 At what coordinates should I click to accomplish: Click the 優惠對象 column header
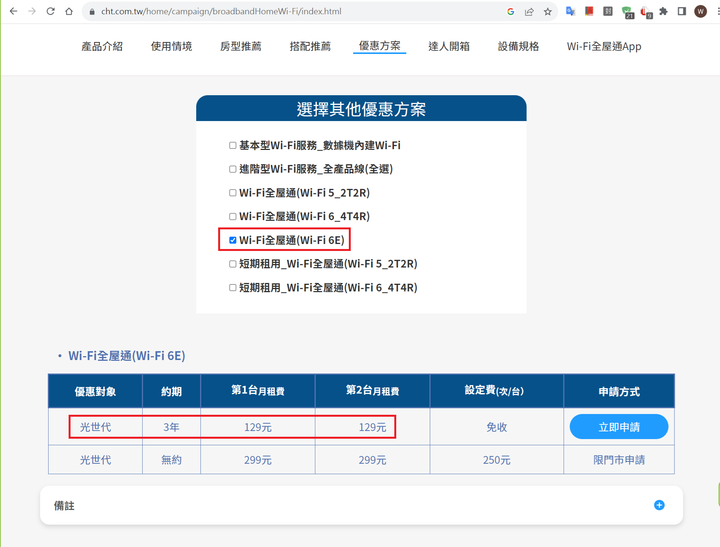click(x=95, y=392)
